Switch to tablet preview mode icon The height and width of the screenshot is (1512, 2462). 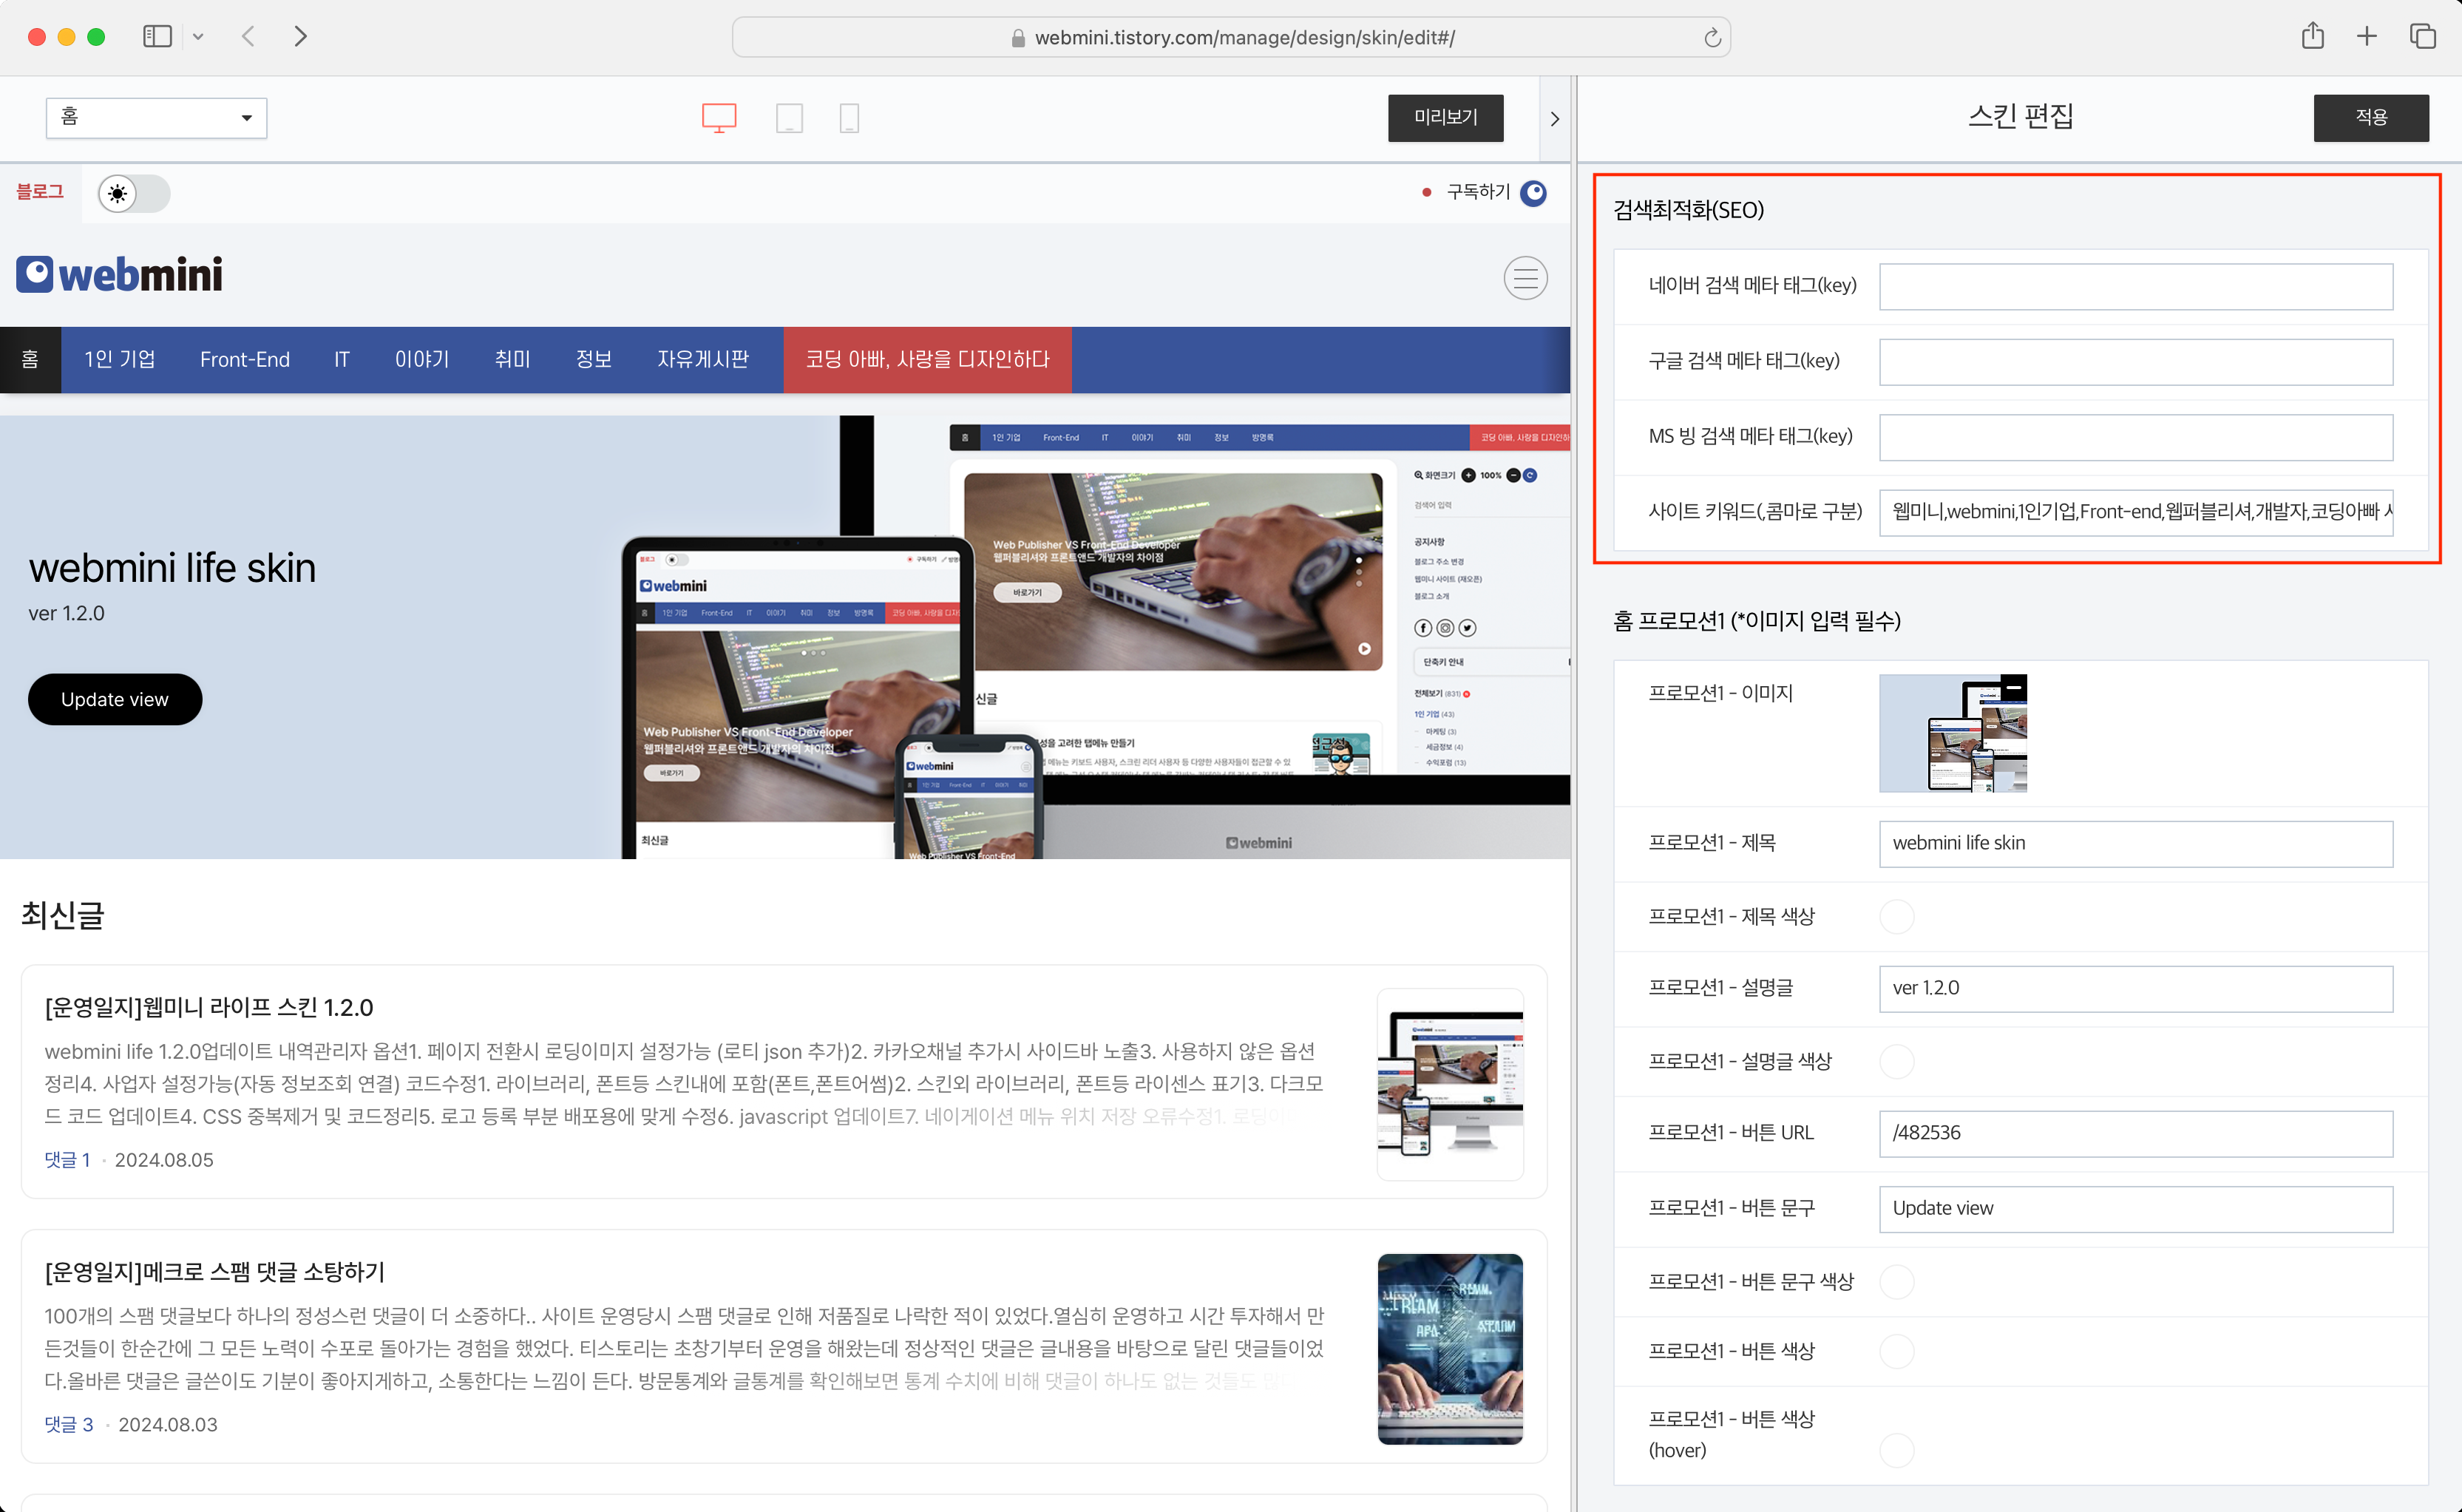click(x=789, y=118)
